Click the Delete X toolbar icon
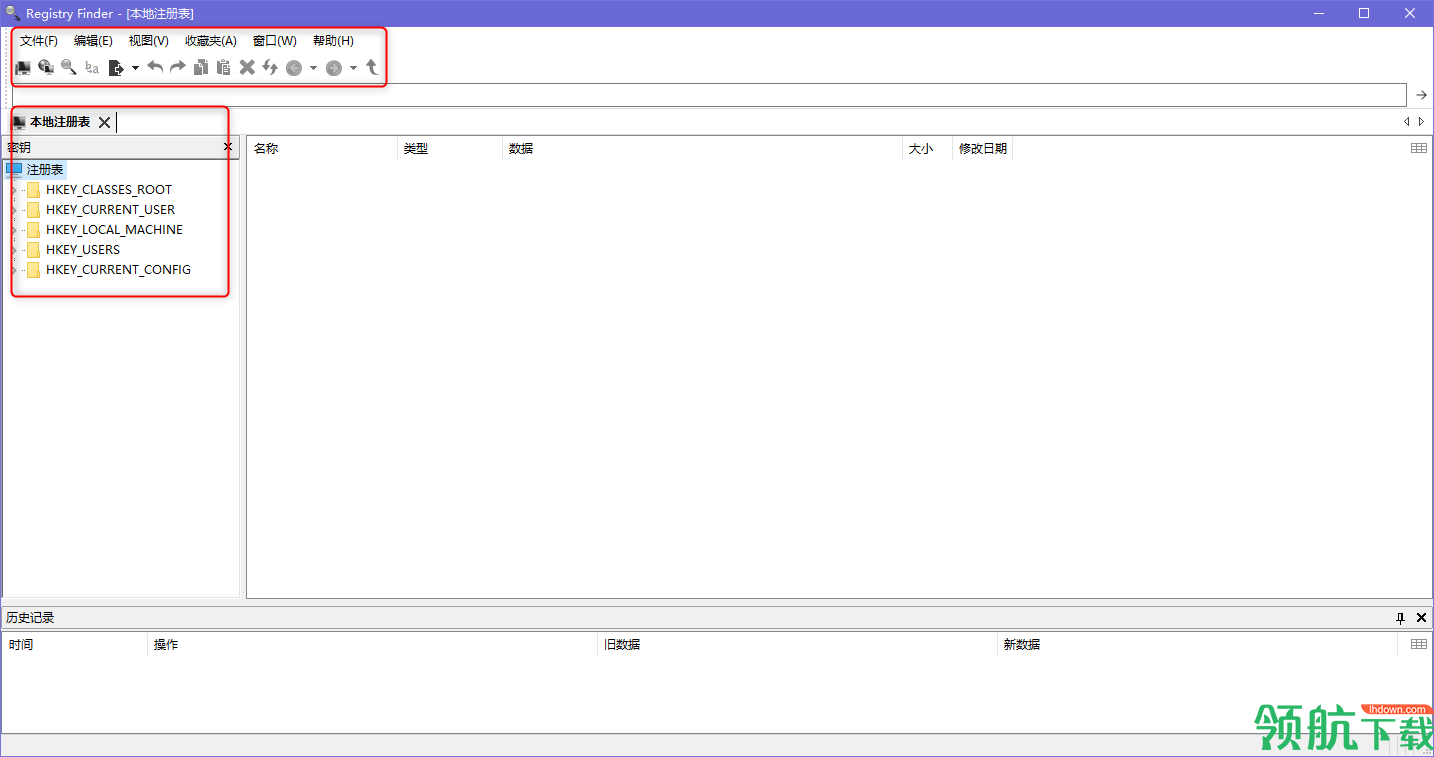This screenshot has width=1434, height=757. pos(247,68)
